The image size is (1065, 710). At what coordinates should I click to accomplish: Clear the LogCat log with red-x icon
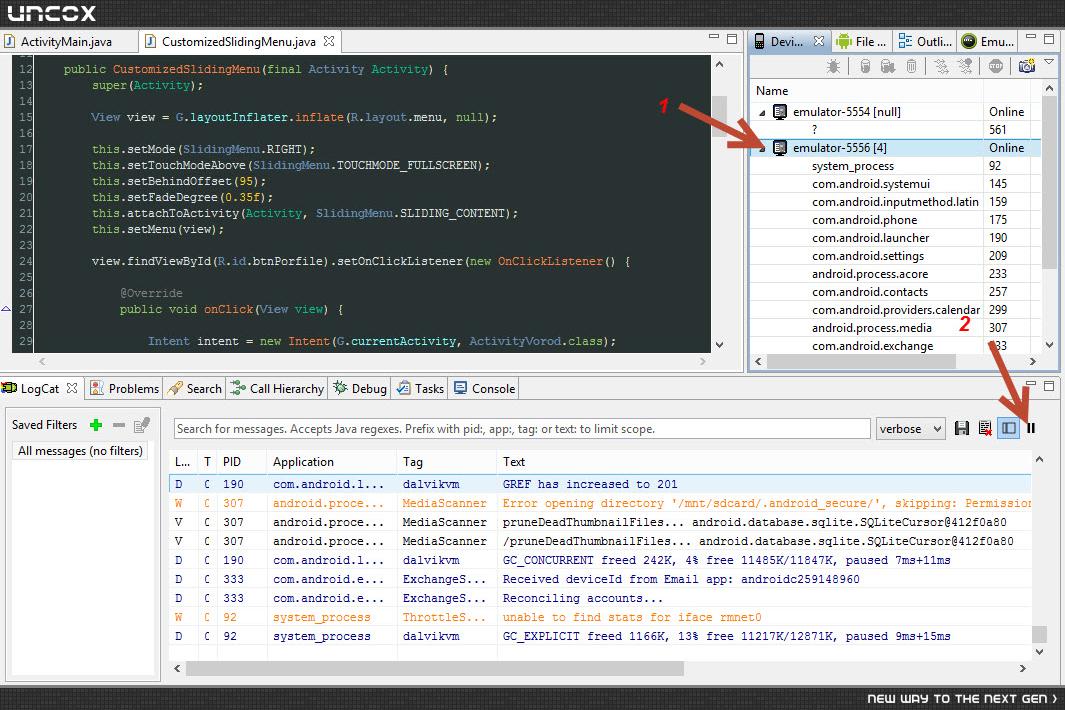point(985,428)
